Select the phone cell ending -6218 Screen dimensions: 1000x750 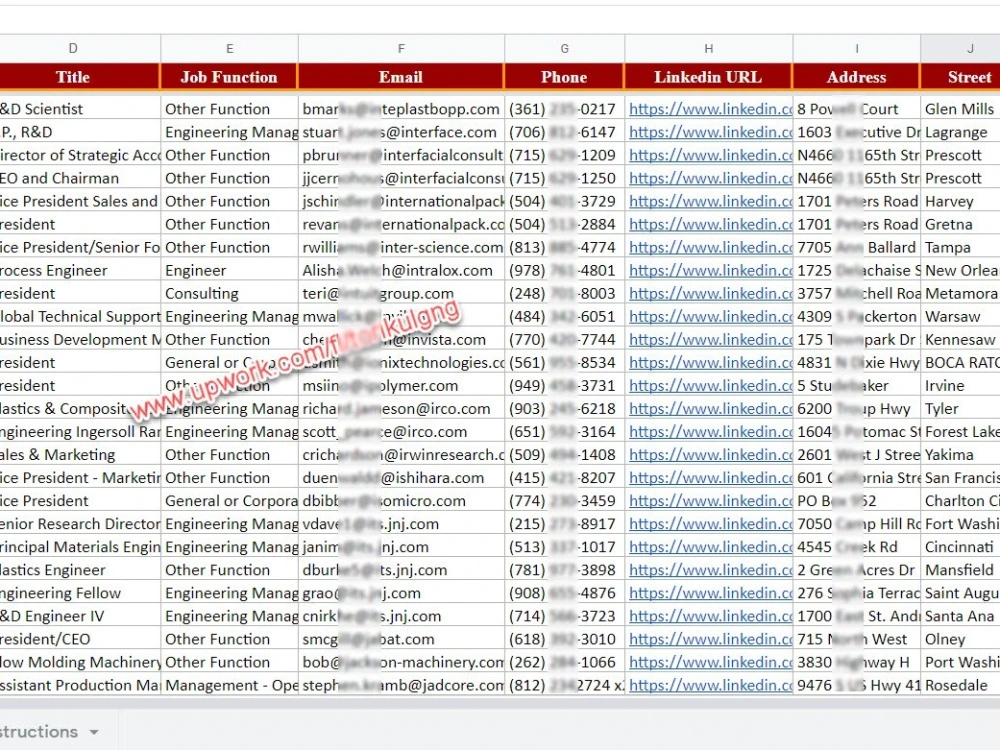564,409
